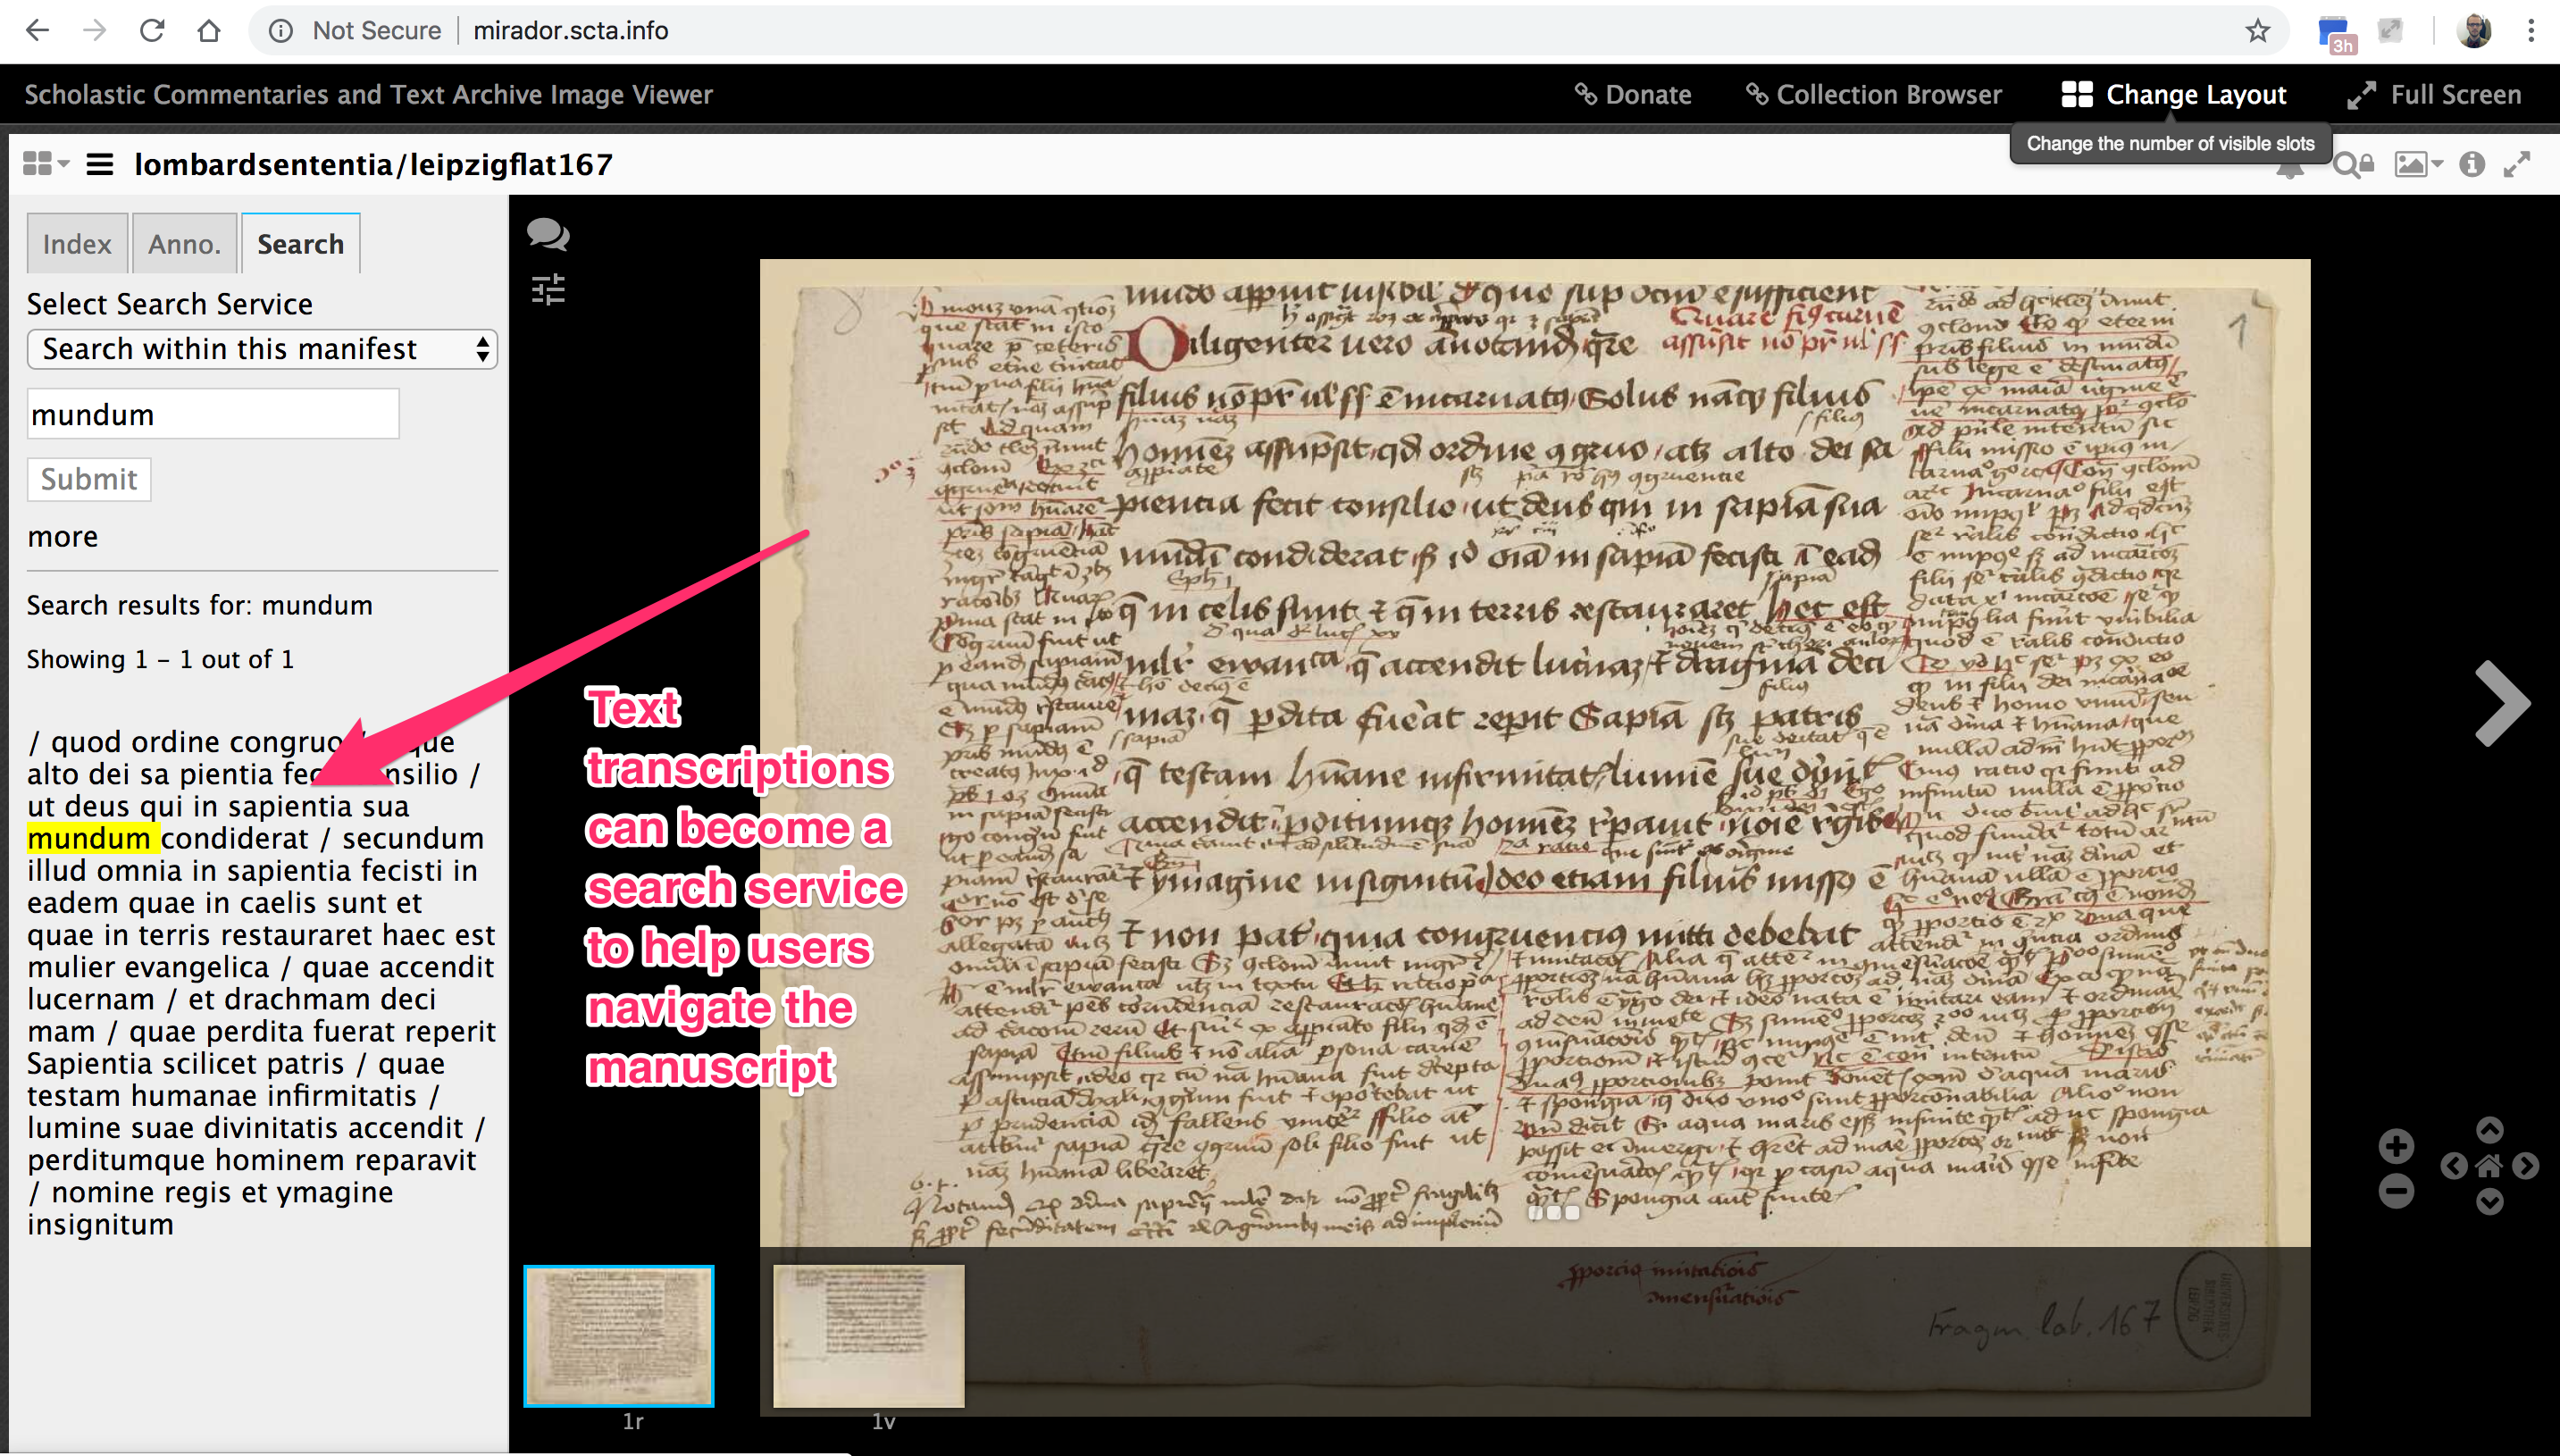Image resolution: width=2560 pixels, height=1456 pixels.
Task: Click the mundum search input field
Action: (213, 414)
